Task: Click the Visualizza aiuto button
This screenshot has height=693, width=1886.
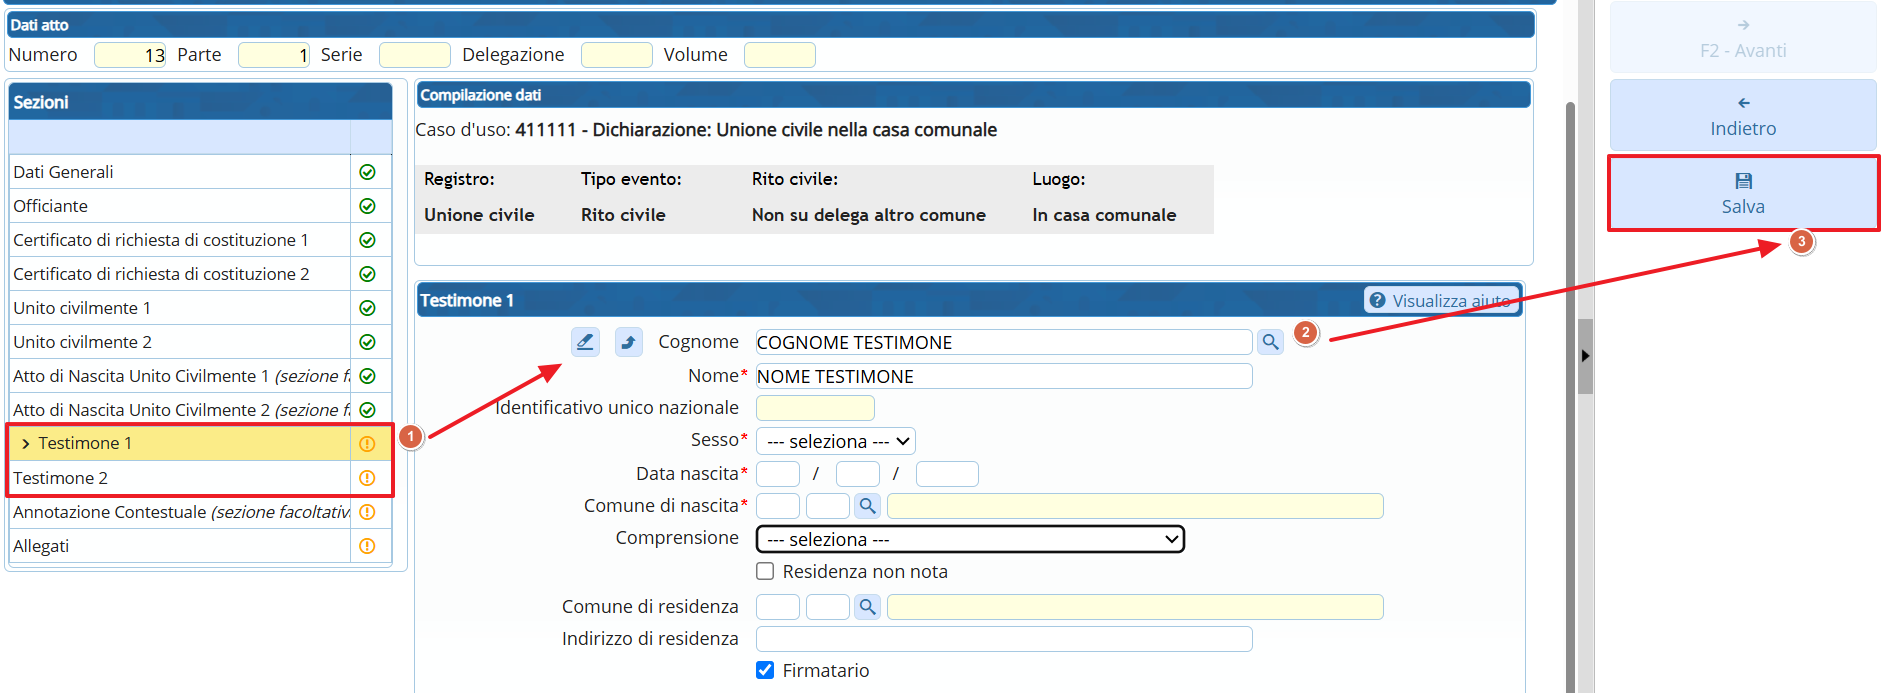Action: (x=1440, y=301)
